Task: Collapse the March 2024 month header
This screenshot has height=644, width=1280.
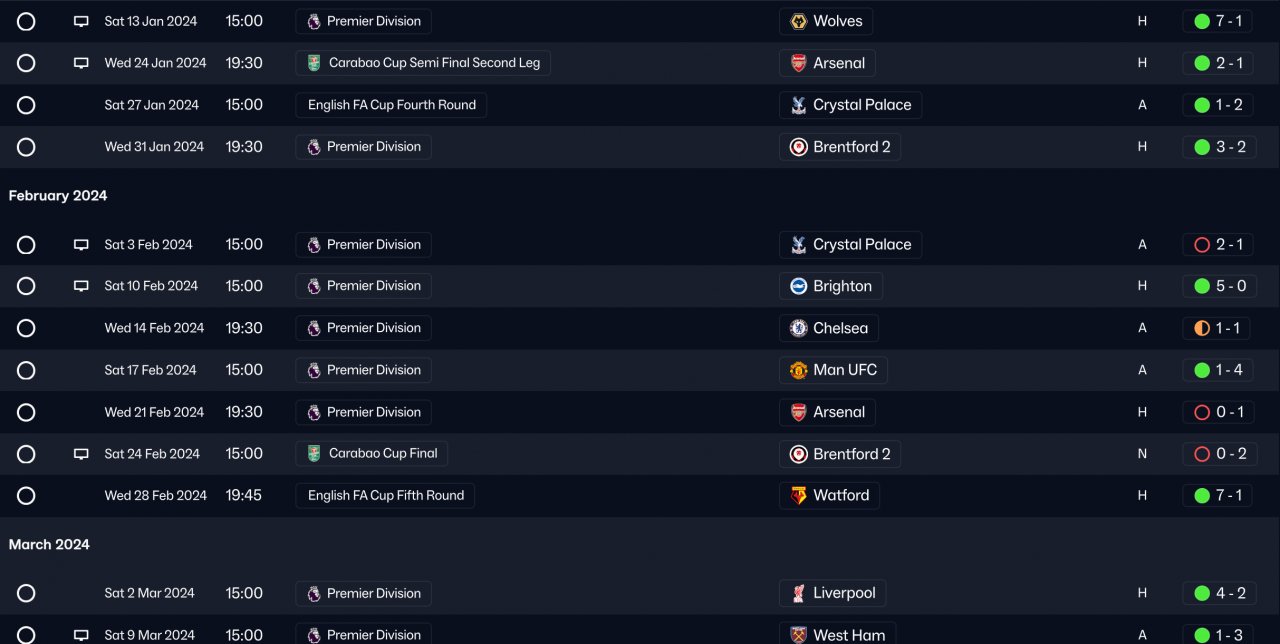Action: point(49,545)
